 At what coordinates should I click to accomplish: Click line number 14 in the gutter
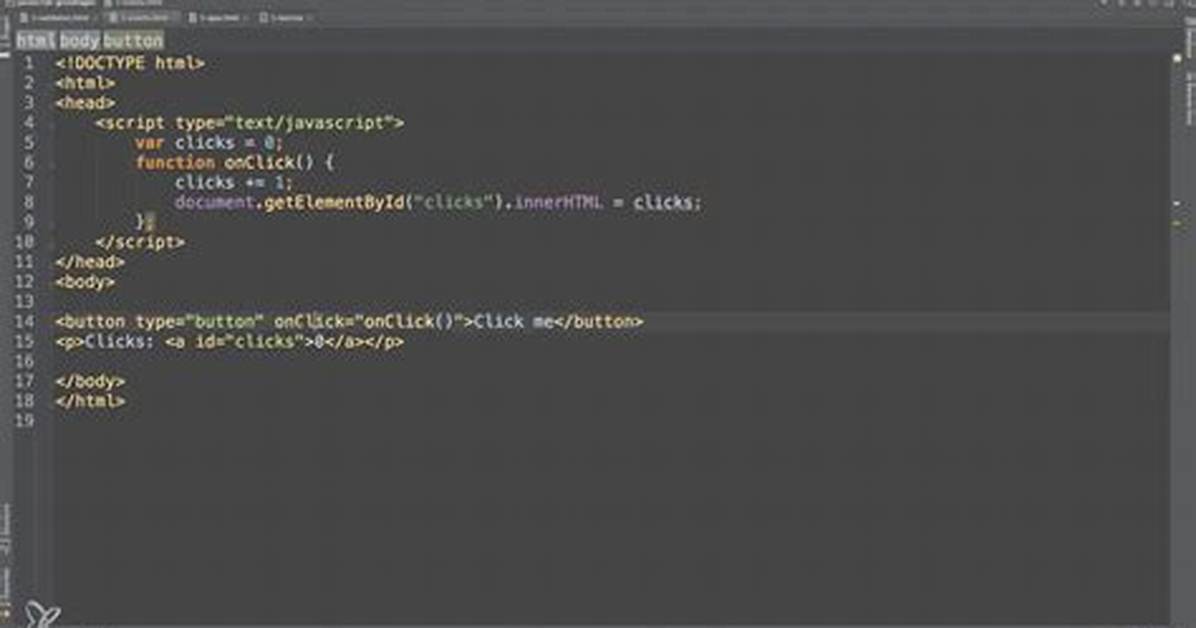coord(25,320)
